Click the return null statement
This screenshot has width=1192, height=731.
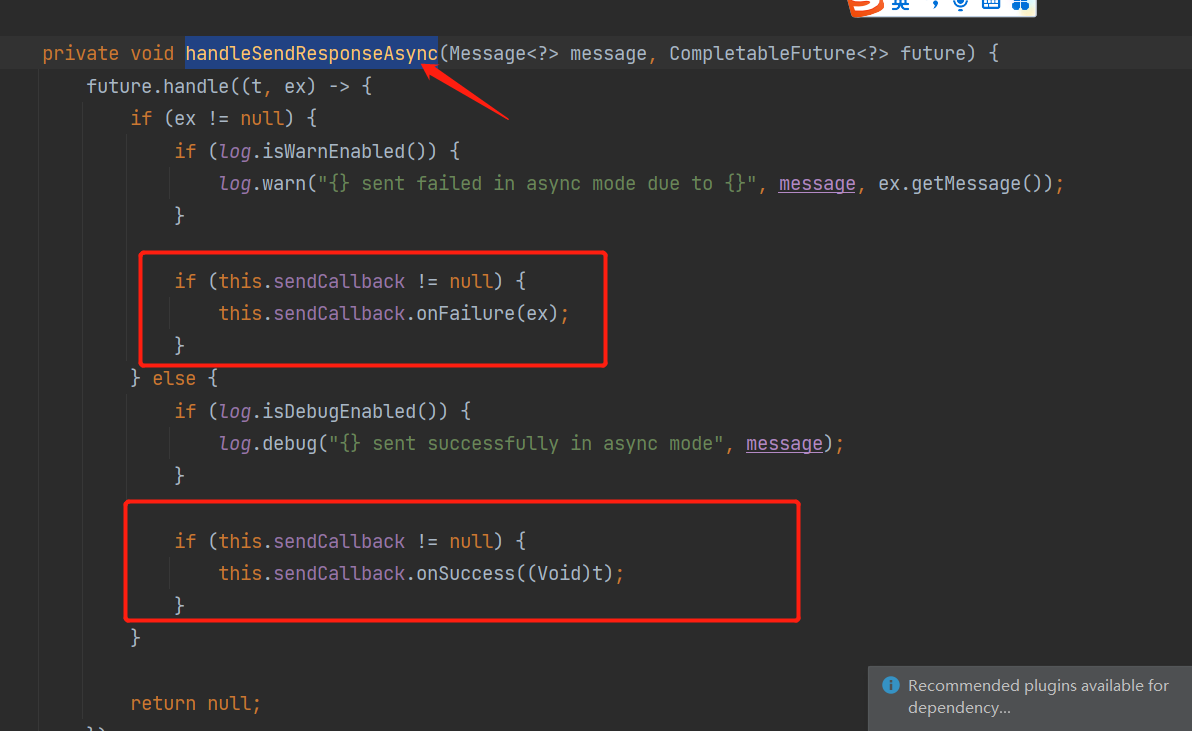click(x=196, y=703)
